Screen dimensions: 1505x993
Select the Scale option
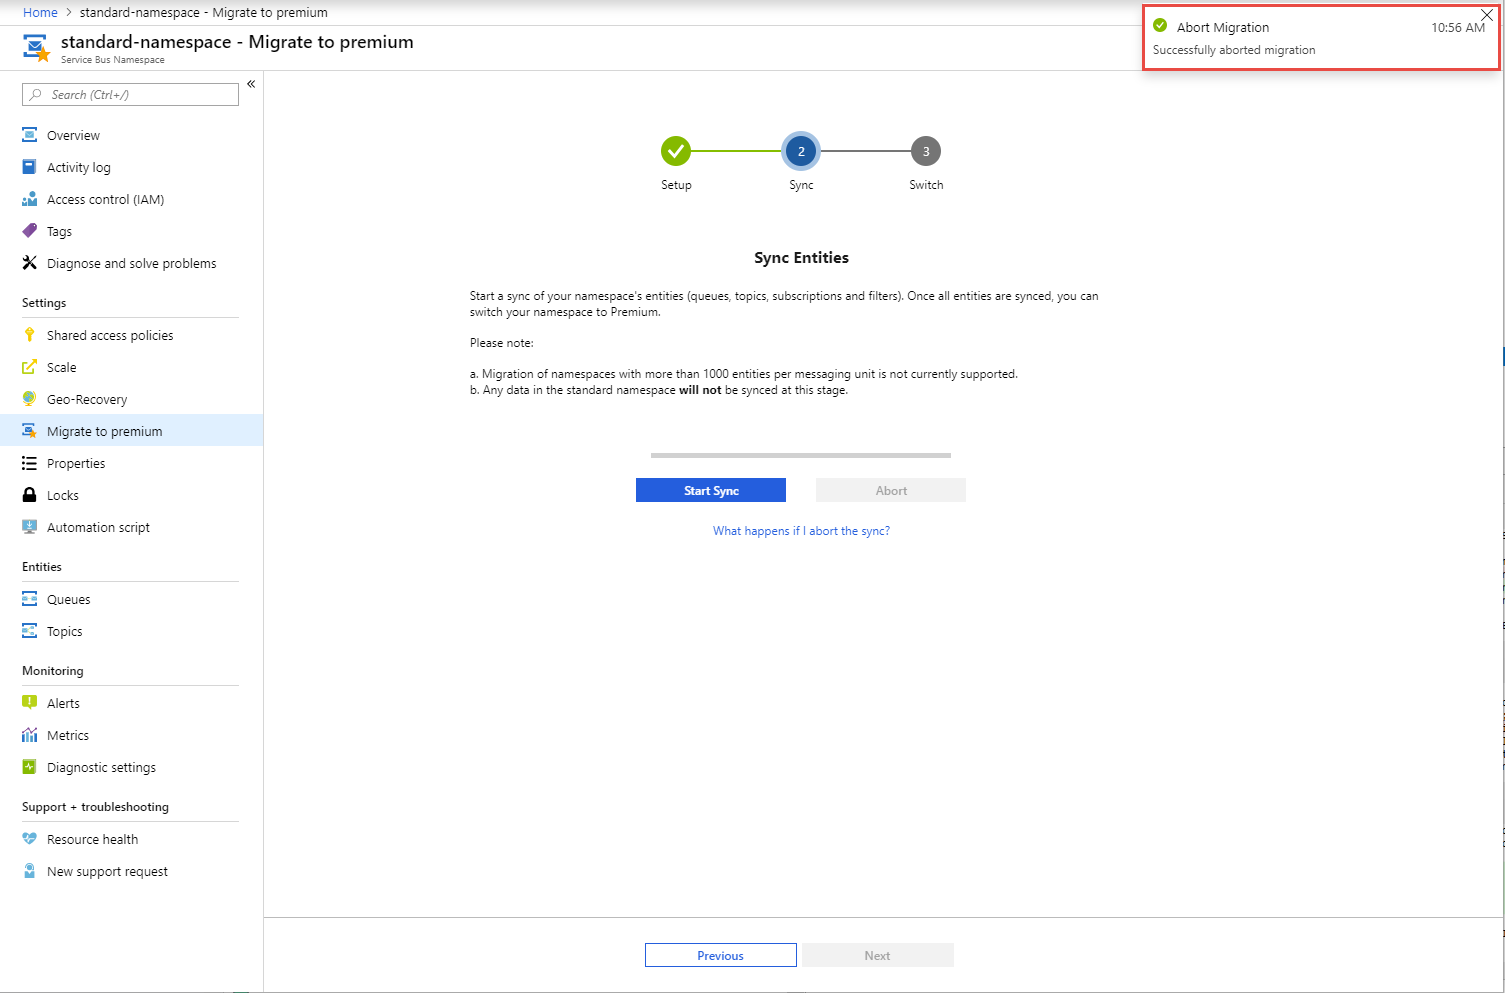click(x=61, y=366)
